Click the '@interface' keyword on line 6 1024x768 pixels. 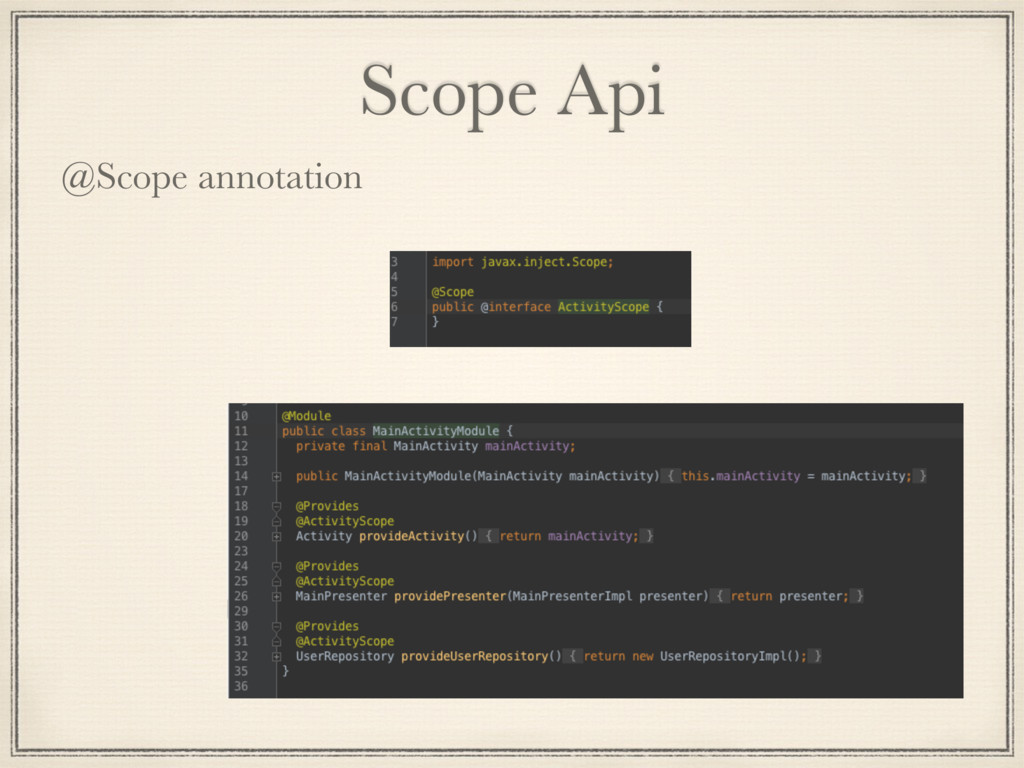(516, 307)
